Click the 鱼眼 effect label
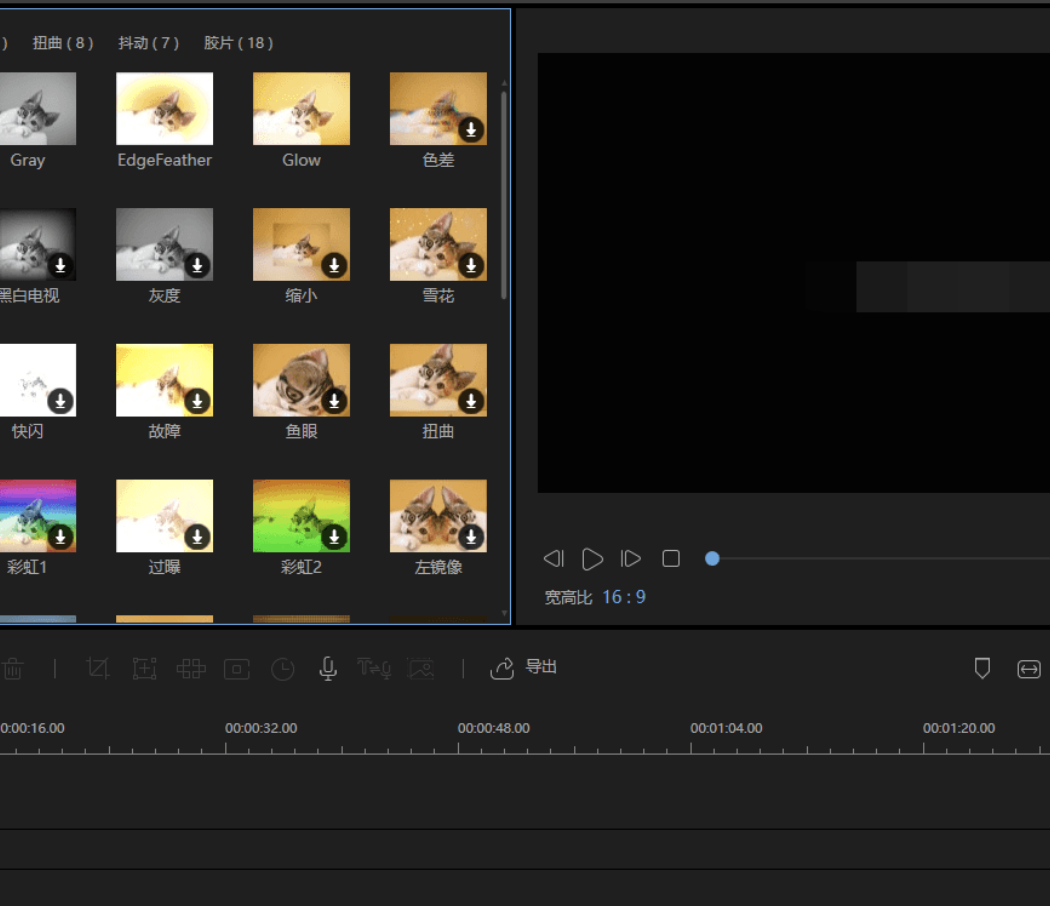1050x906 pixels. point(301,431)
